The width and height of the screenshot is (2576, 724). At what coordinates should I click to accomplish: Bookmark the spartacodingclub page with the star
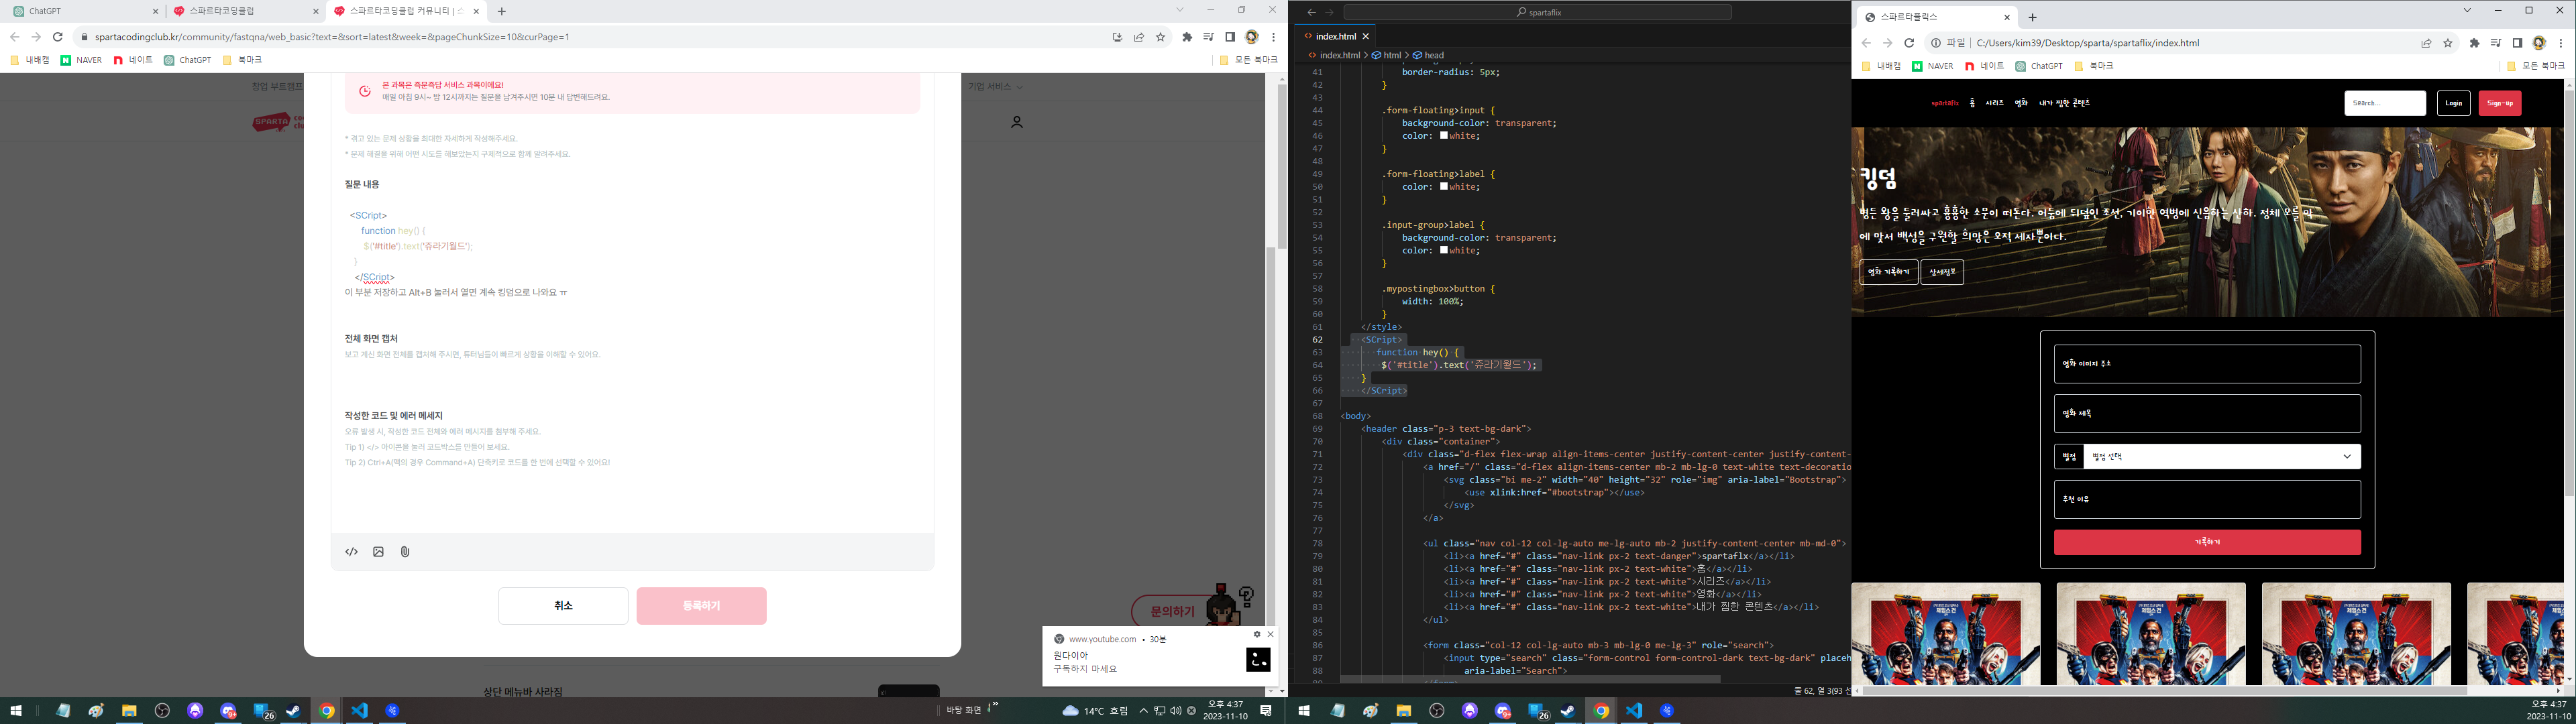(x=1161, y=37)
